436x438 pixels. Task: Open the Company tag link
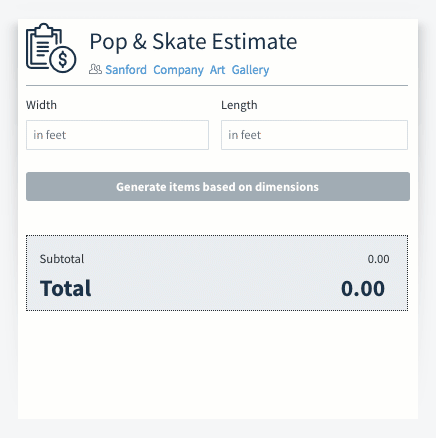point(178,70)
